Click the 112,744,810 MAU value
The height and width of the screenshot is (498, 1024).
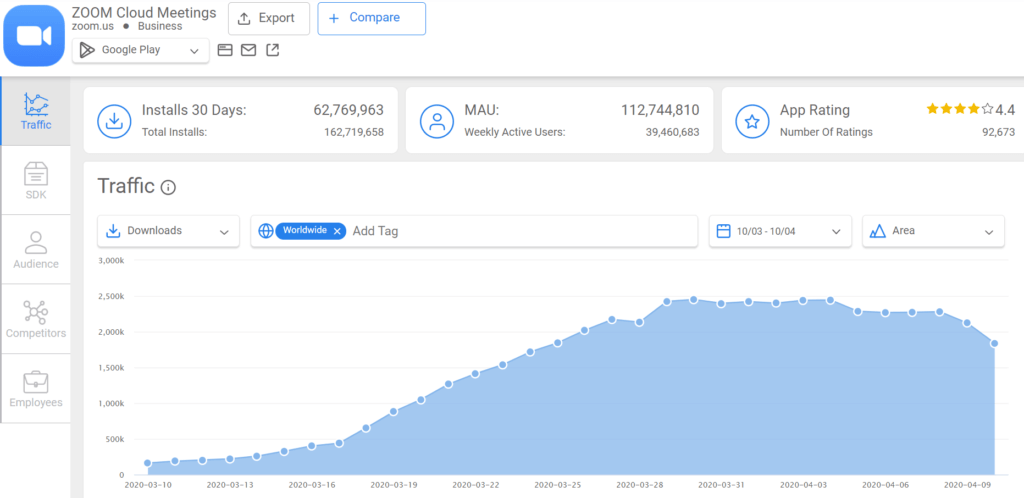pos(660,110)
